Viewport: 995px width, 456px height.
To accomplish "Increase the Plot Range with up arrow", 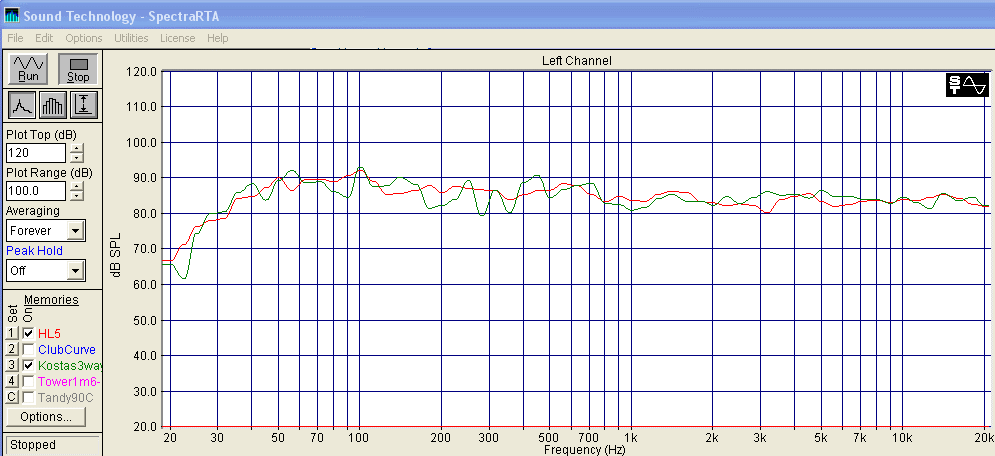I will (76, 187).
